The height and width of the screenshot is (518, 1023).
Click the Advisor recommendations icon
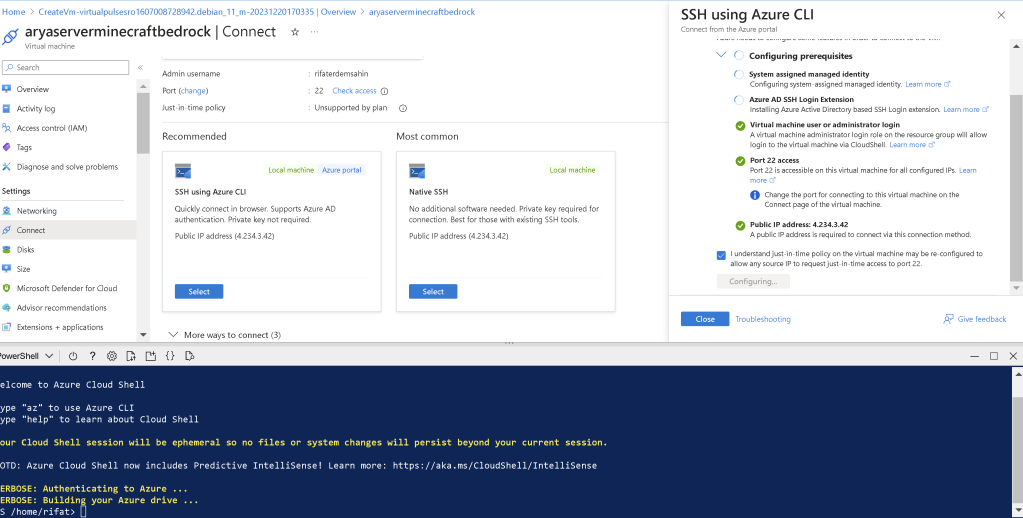(x=7, y=307)
